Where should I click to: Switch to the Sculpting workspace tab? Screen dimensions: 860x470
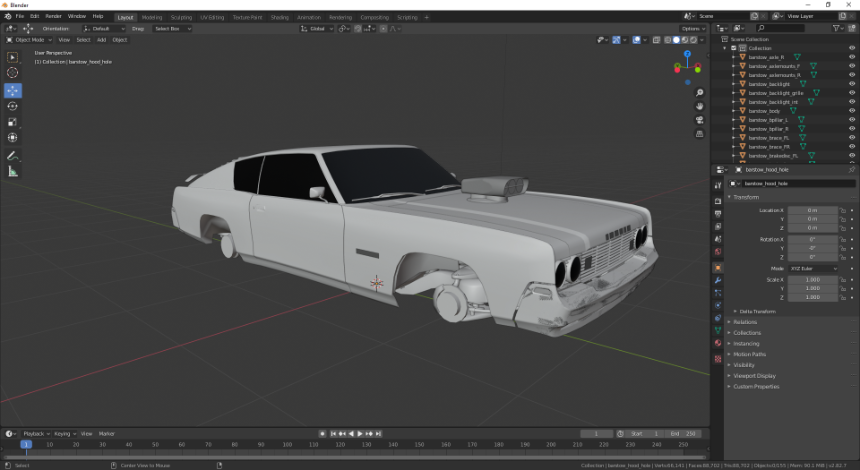click(181, 17)
